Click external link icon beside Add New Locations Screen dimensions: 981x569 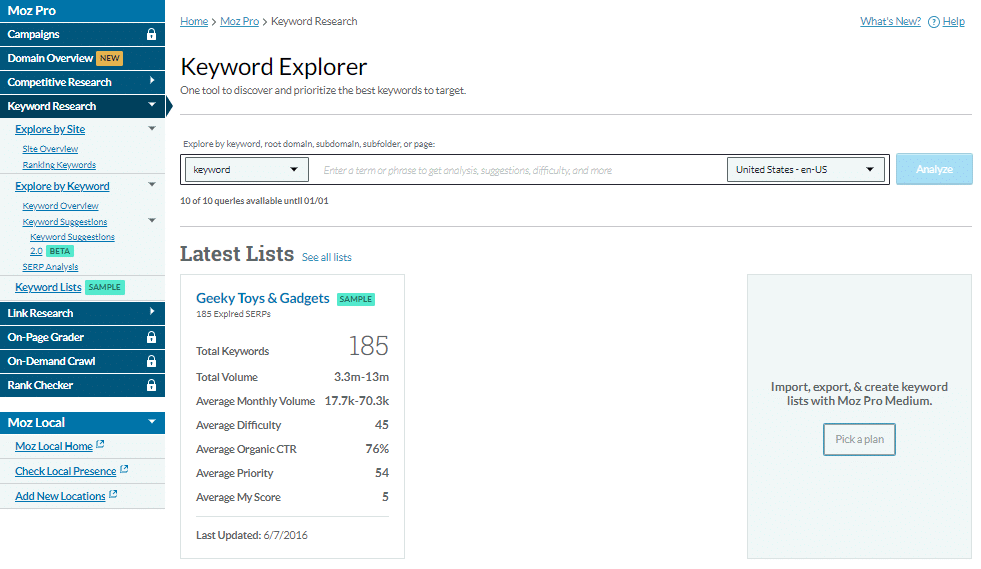coord(113,495)
